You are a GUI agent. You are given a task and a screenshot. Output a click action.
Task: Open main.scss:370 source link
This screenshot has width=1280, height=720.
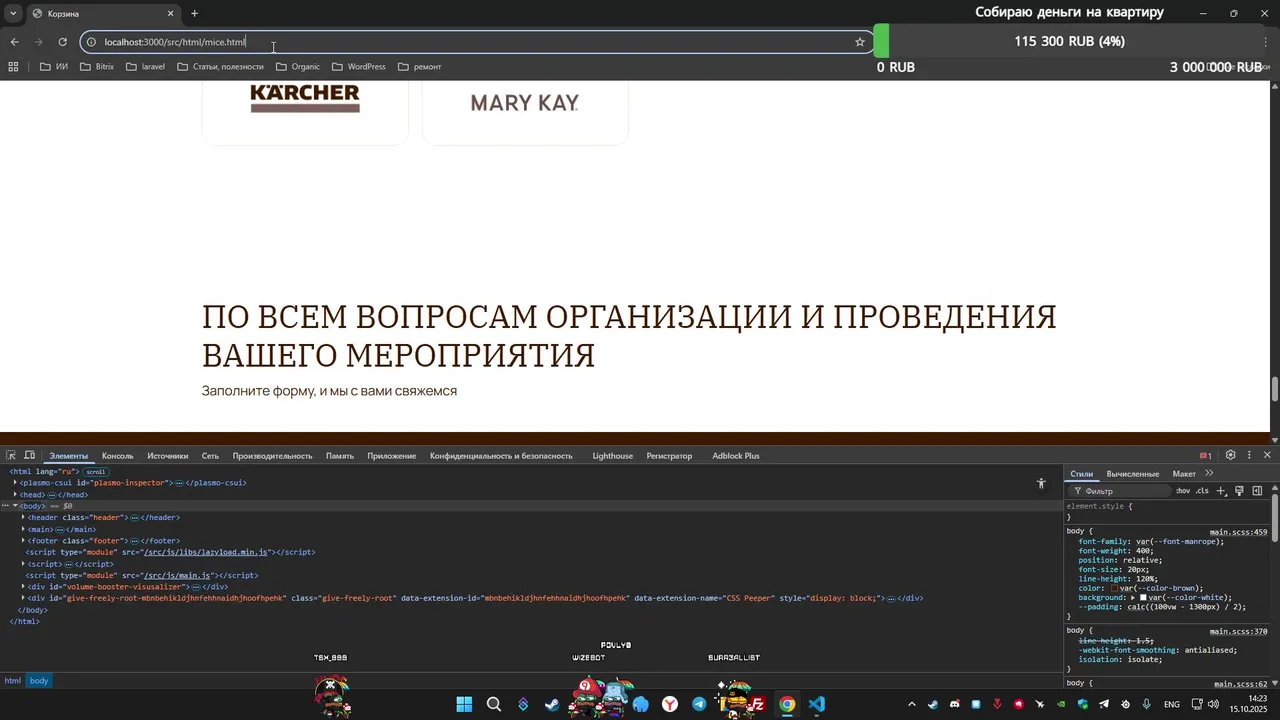[1238, 631]
